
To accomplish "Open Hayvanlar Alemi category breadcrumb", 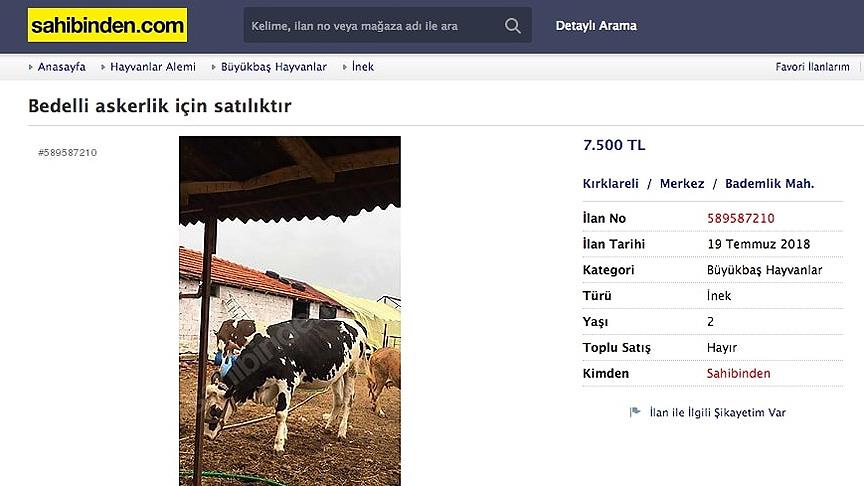I will [x=153, y=67].
